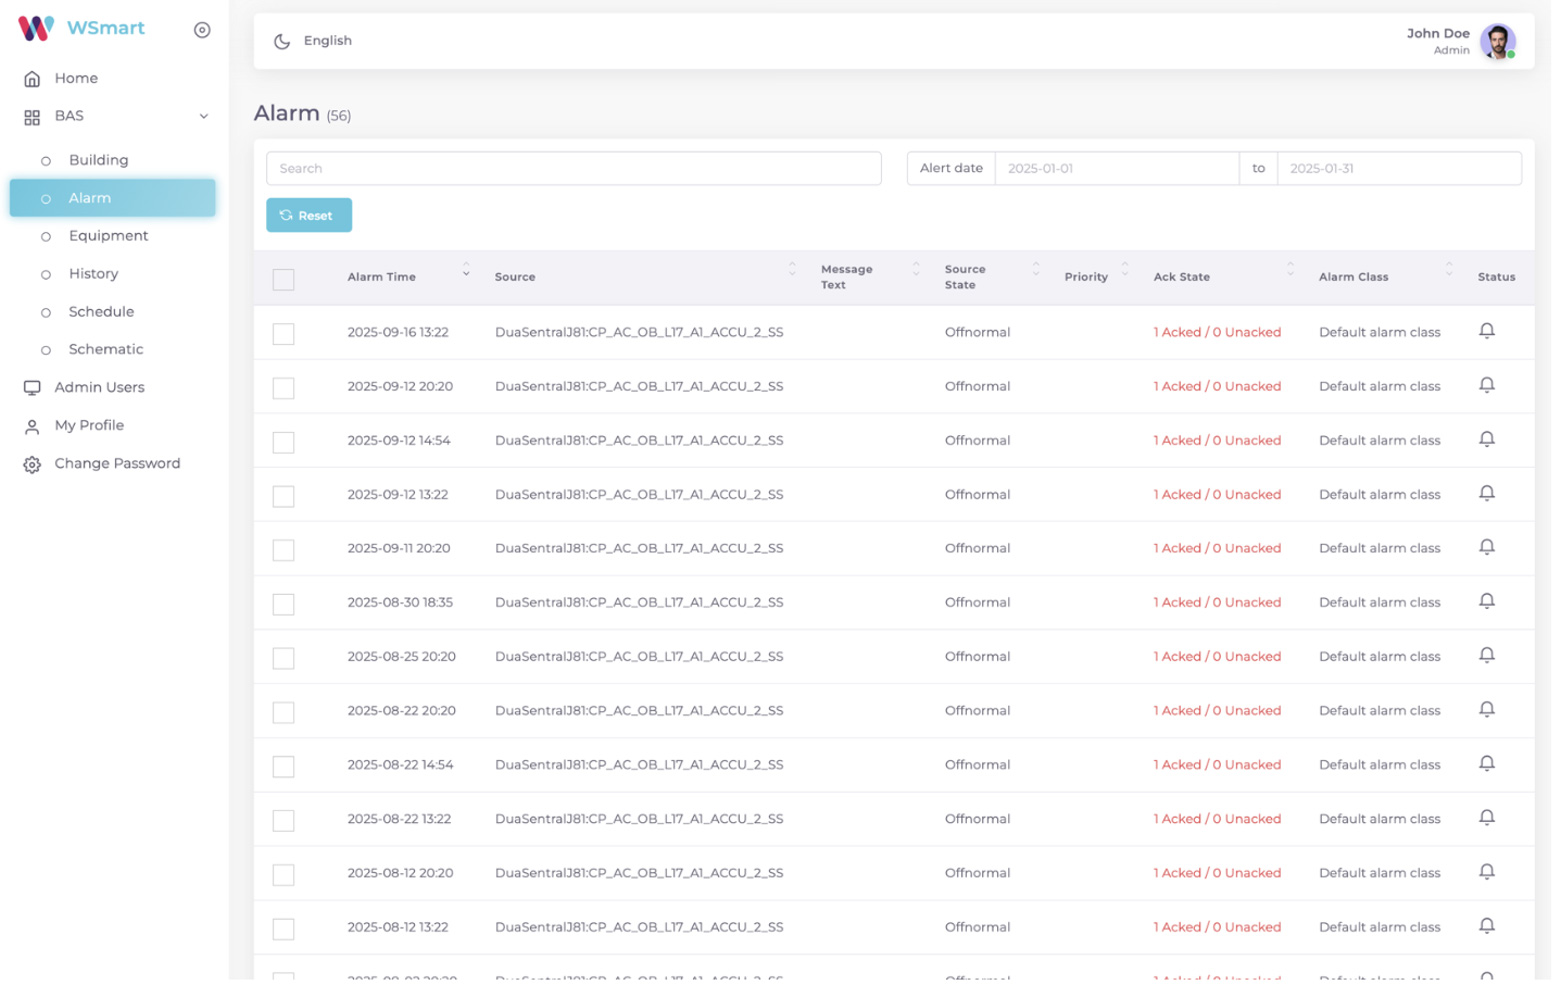1552x984 pixels.
Task: Switch to dark mode with moon icon
Action: click(x=282, y=41)
